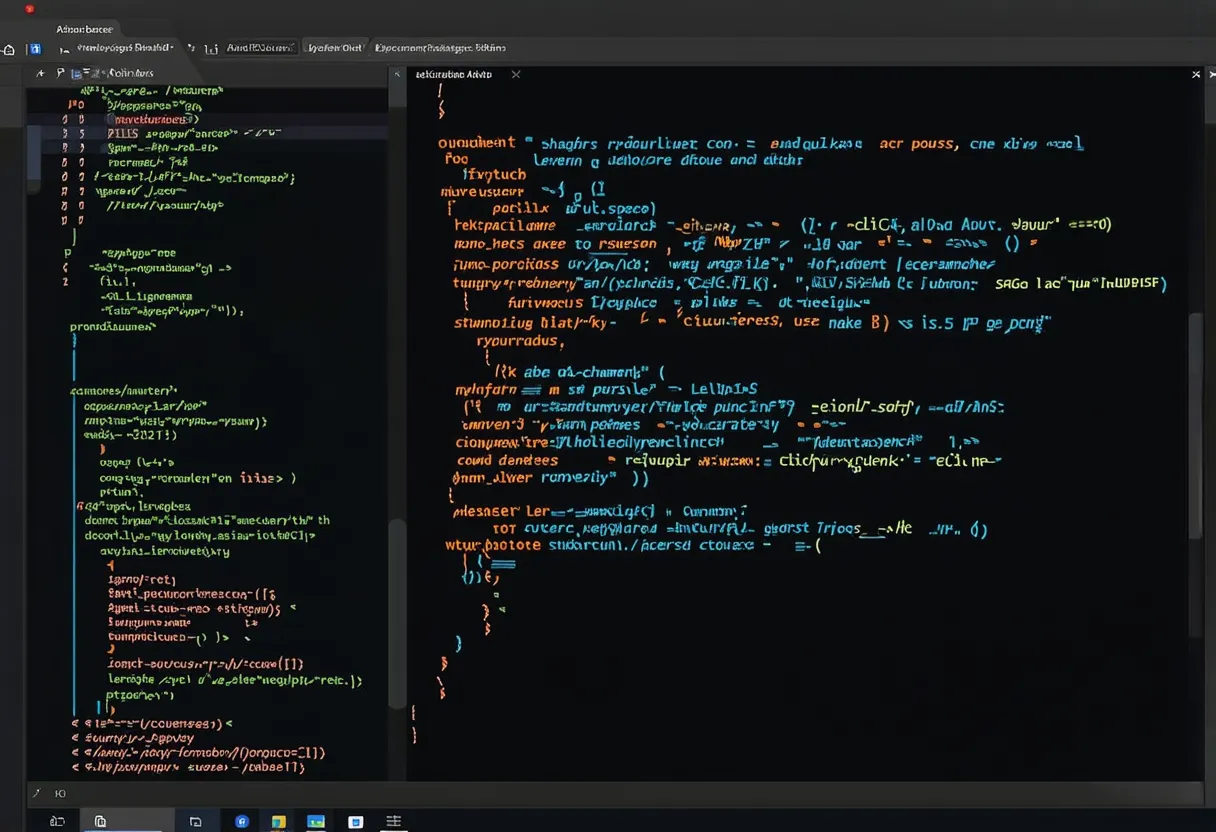Click the pencil icon in the bottom status bar

[x=37, y=794]
